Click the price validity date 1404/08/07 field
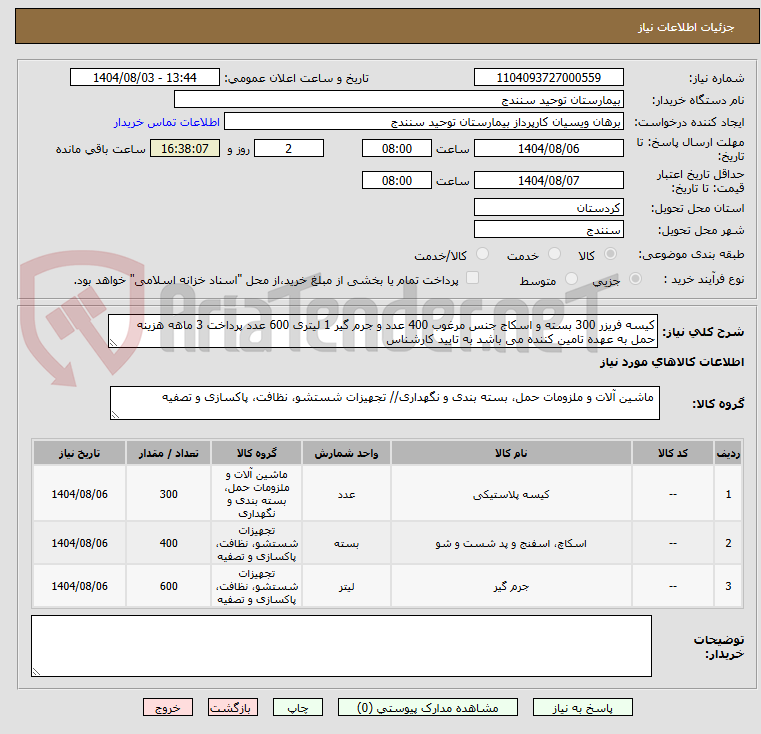Viewport: 761px width, 734px height. 548,180
